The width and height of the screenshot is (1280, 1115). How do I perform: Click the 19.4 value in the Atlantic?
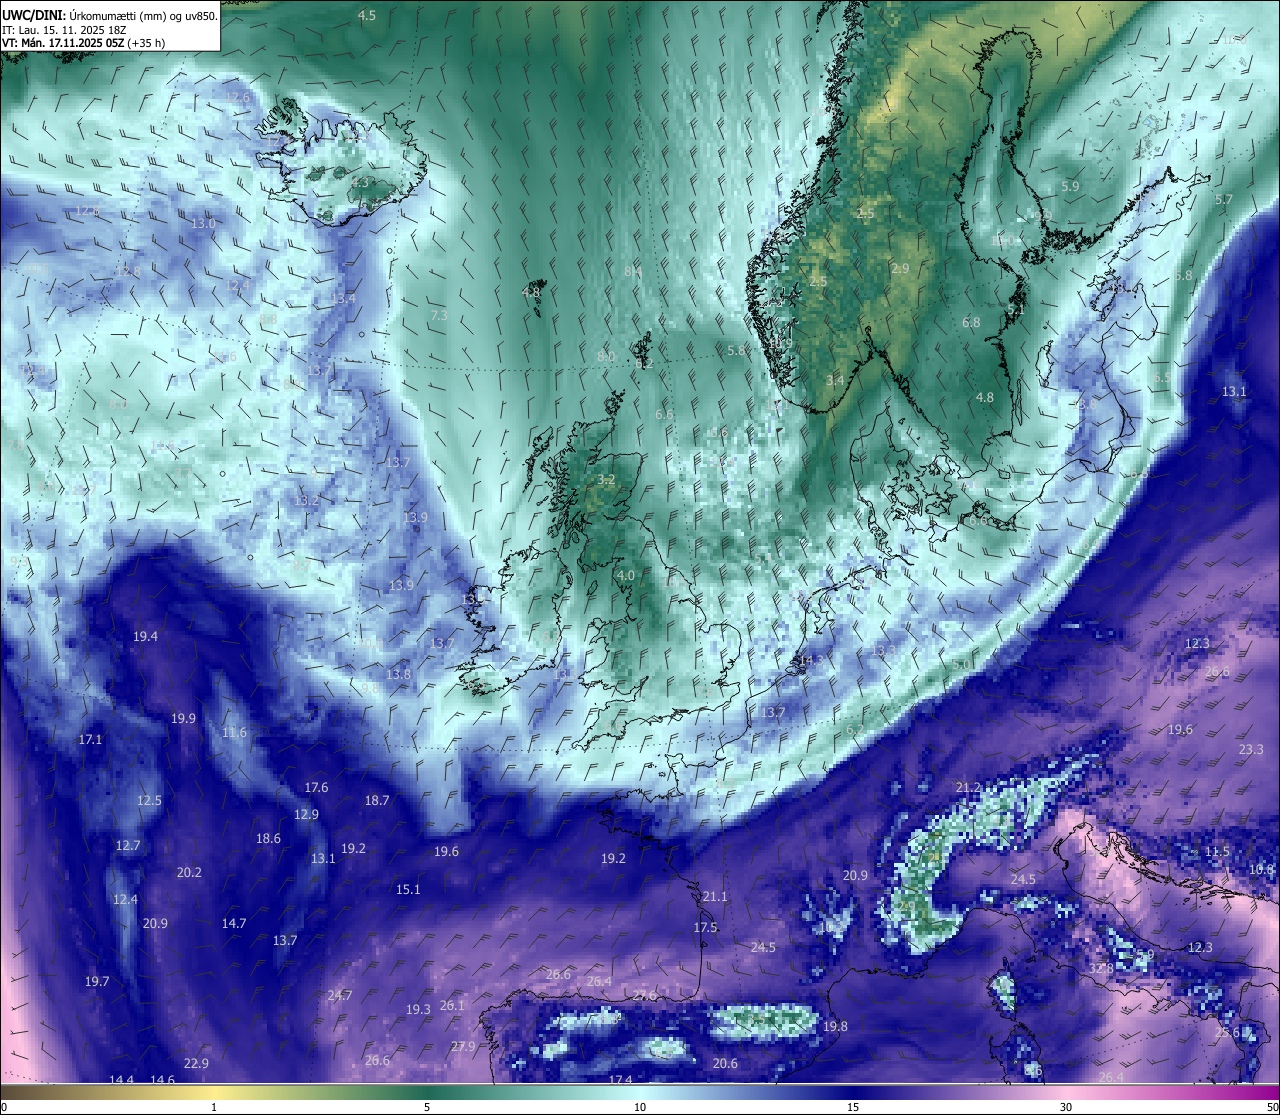(145, 636)
